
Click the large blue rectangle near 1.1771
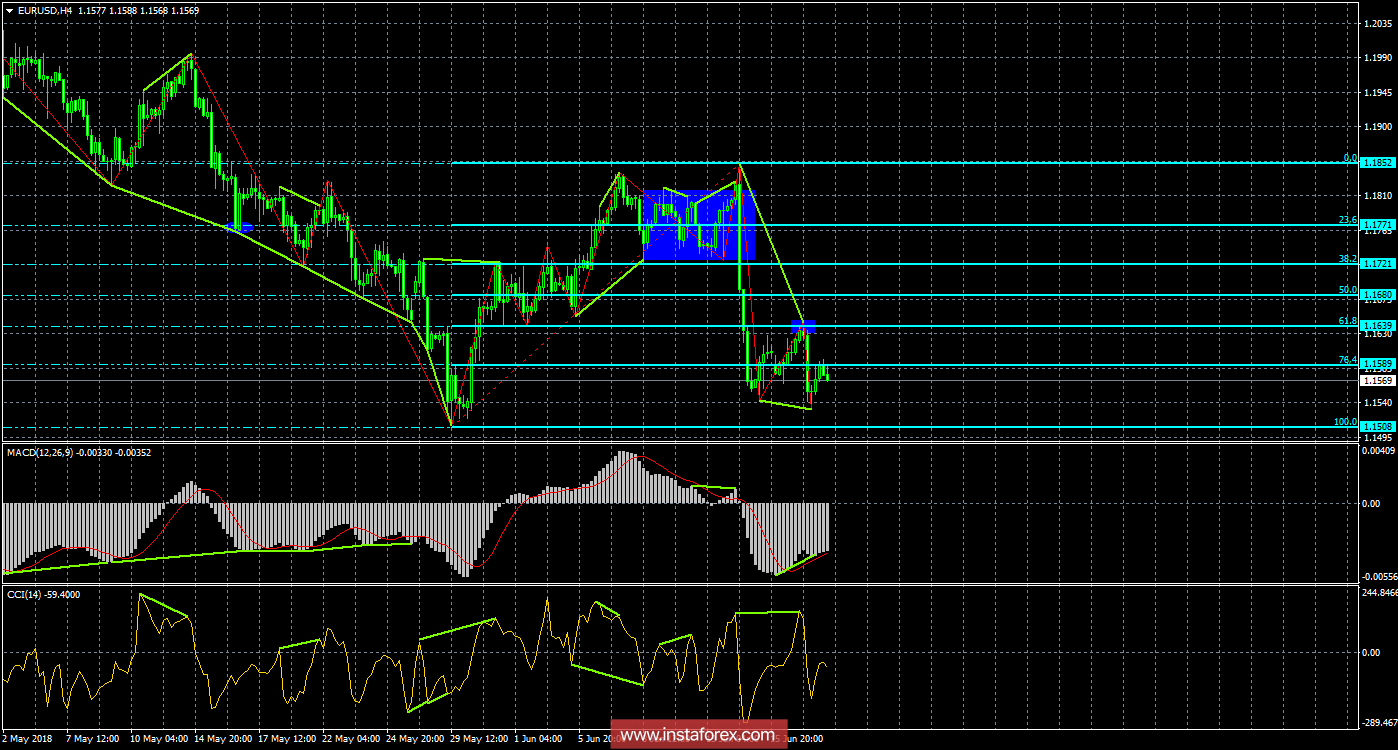pyautogui.click(x=698, y=225)
